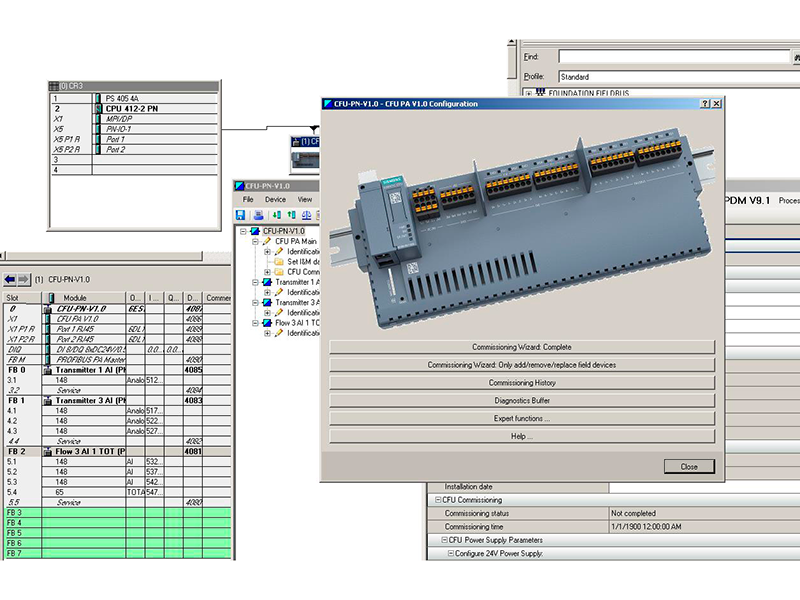
Task: Open the Profile dropdown showing Standard
Action: pyautogui.click(x=679, y=77)
